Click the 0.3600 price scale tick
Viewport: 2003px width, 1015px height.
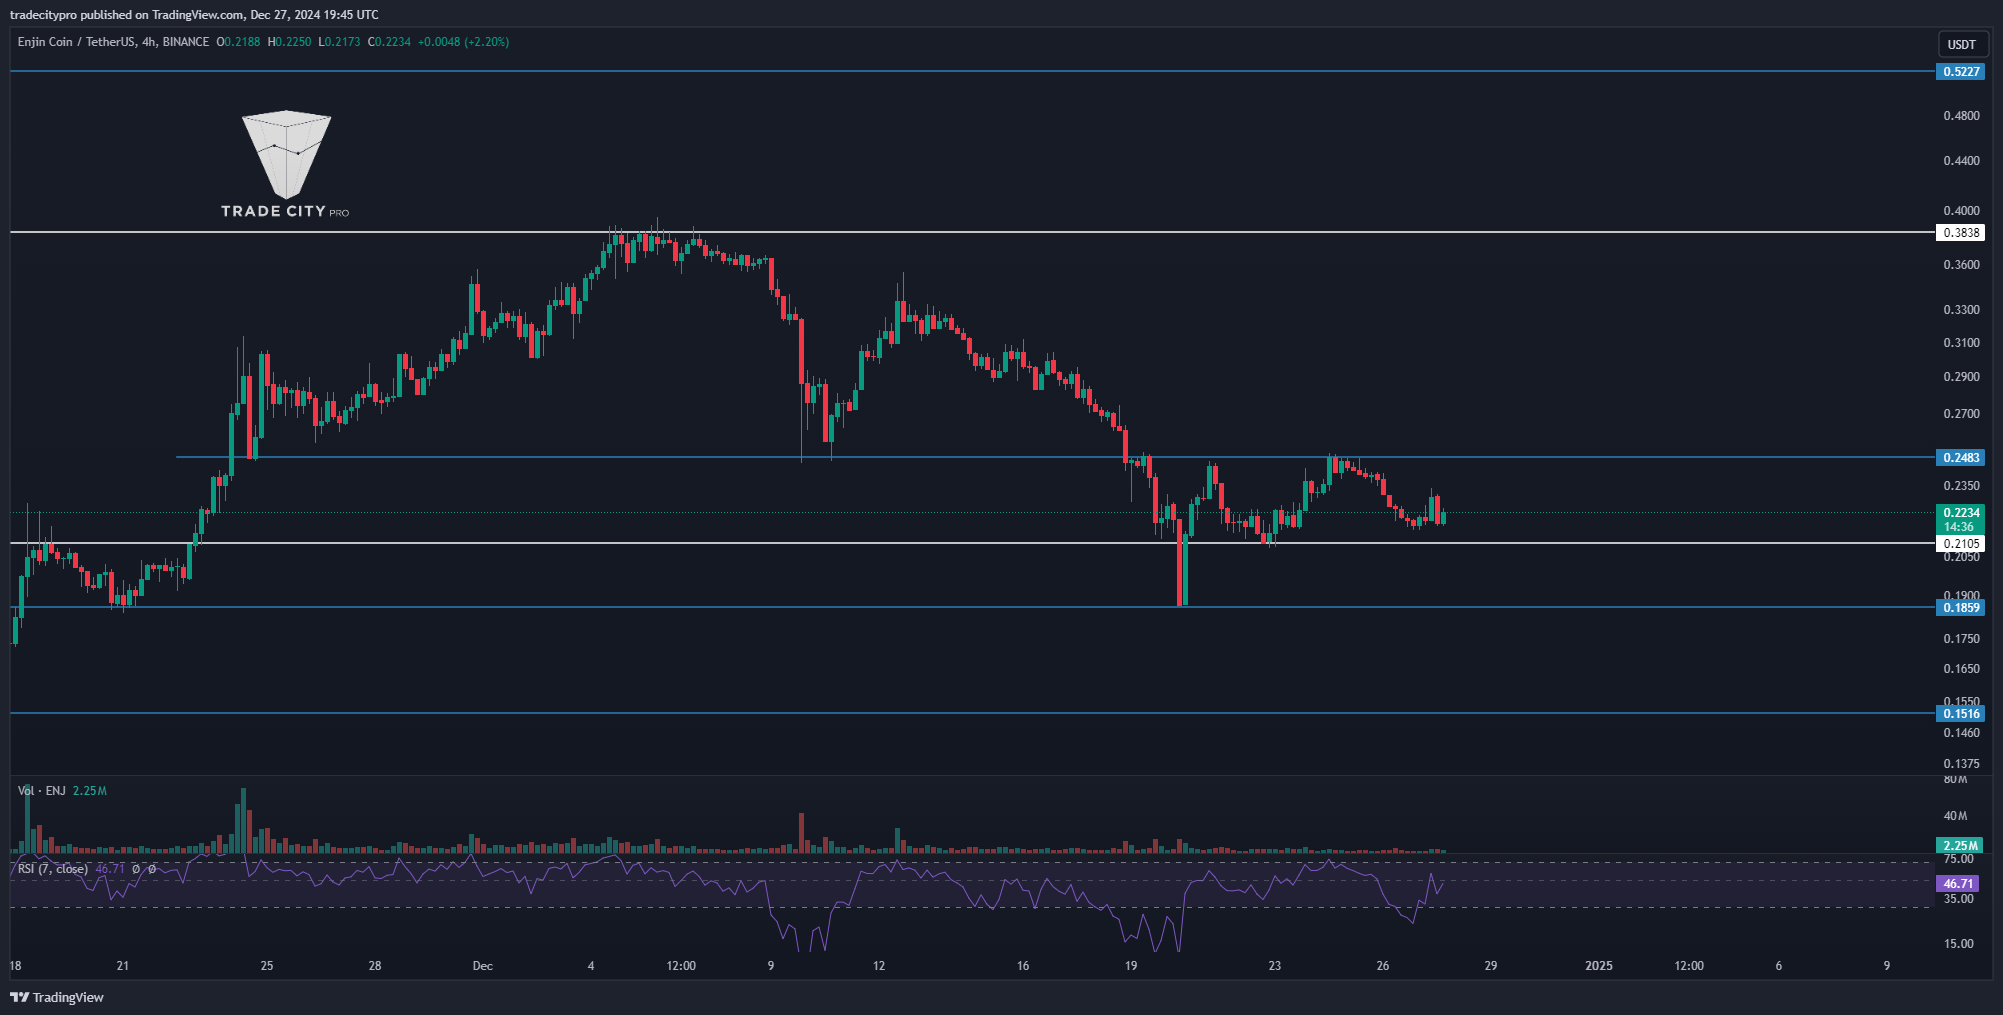pos(1961,265)
